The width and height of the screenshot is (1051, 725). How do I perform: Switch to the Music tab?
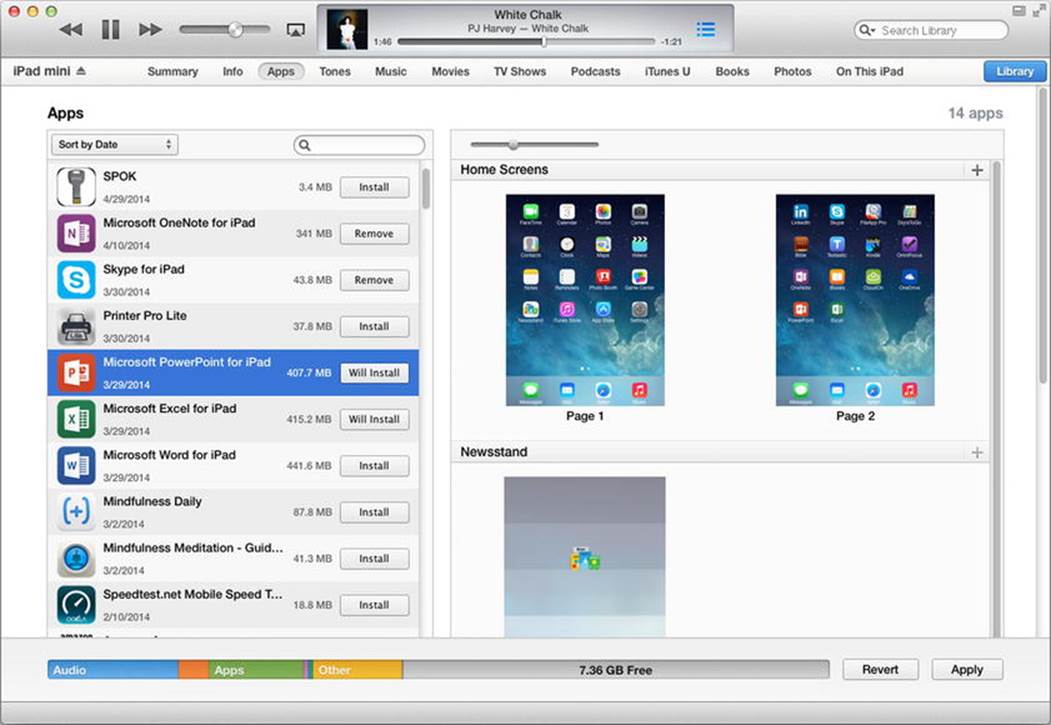[x=391, y=71]
